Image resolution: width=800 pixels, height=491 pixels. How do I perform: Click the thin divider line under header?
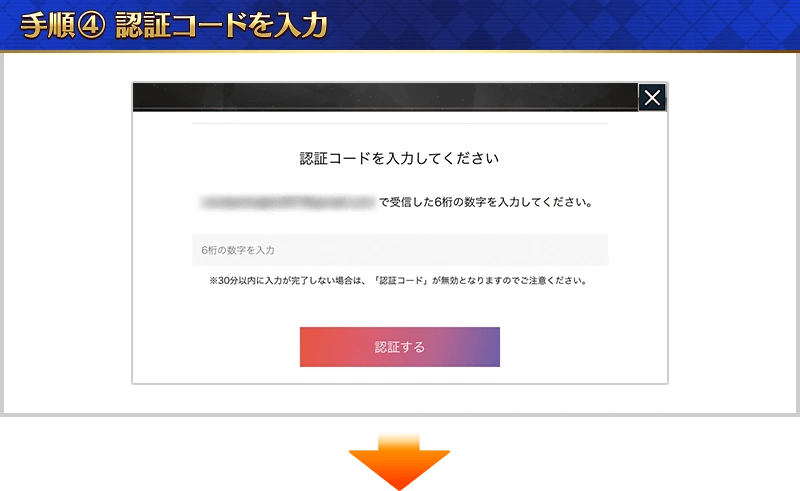(x=400, y=123)
